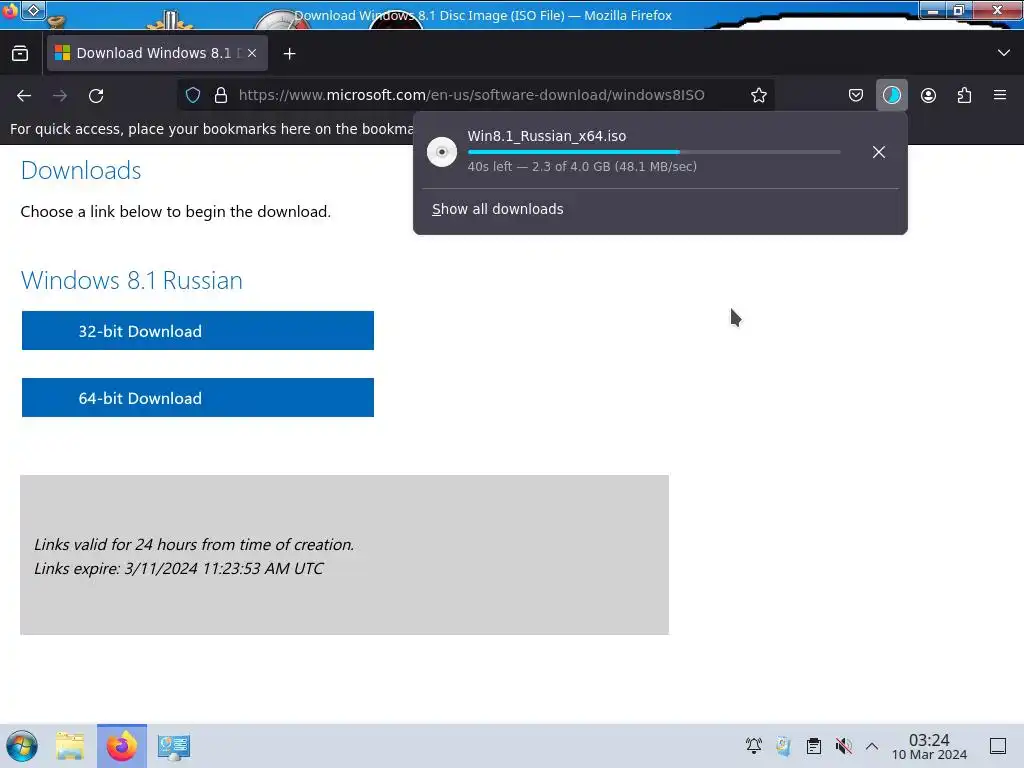
Task: Open Save to Pocket
Action: pos(856,95)
